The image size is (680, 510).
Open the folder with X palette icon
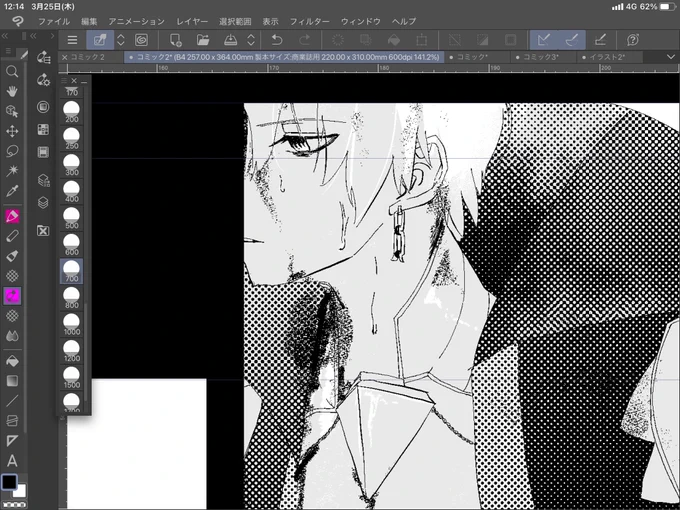[x=43, y=231]
